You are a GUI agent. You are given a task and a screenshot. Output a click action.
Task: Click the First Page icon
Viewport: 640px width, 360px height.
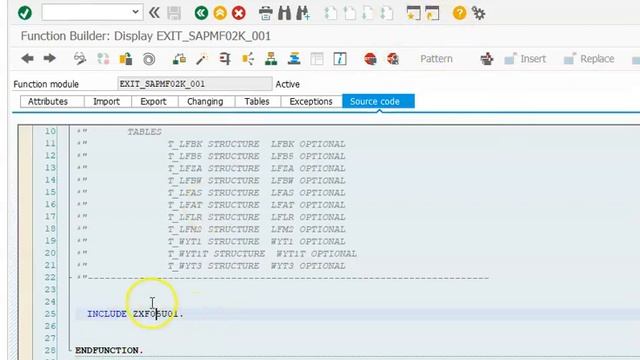pyautogui.click(x=330, y=13)
